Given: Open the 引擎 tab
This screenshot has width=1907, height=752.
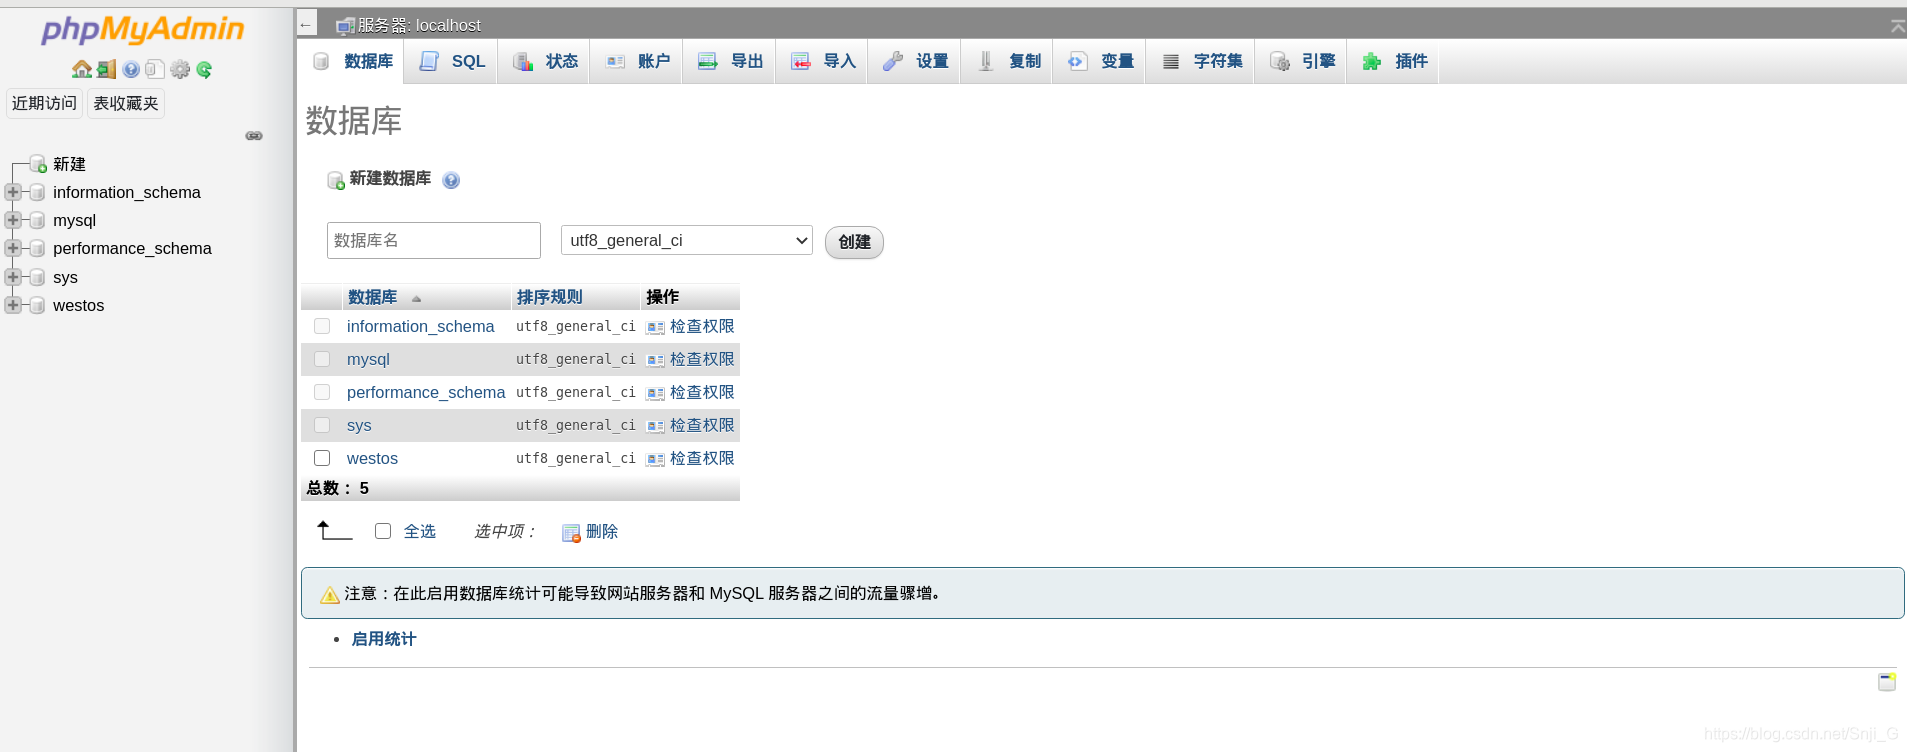Looking at the screenshot, I should point(1302,61).
